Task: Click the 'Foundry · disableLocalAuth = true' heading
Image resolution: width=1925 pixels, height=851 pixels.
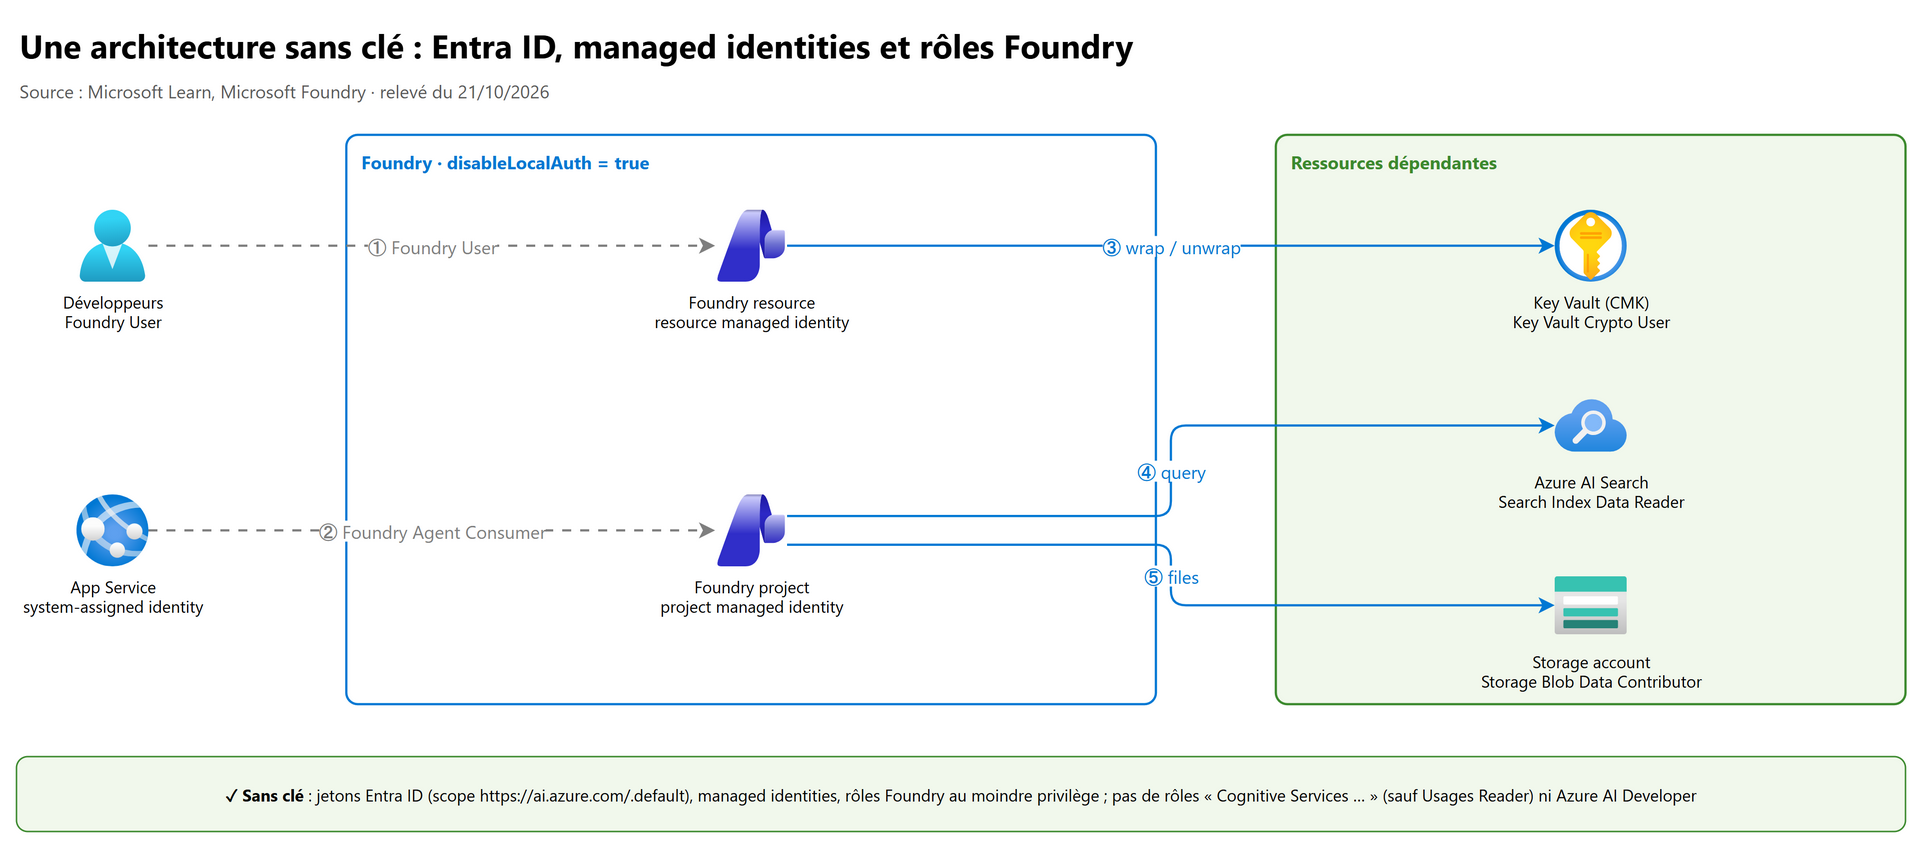Action: tap(505, 163)
